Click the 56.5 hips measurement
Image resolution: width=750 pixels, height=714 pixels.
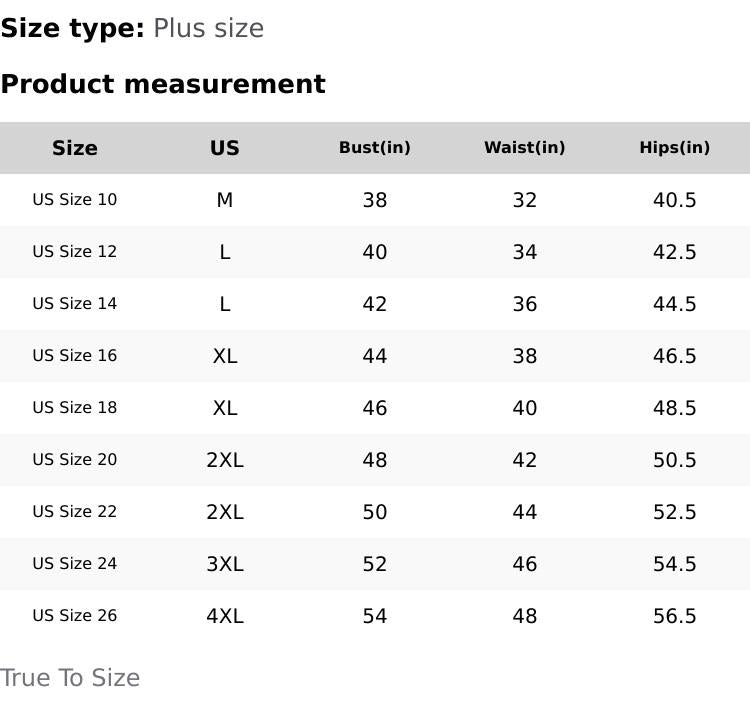coord(675,616)
